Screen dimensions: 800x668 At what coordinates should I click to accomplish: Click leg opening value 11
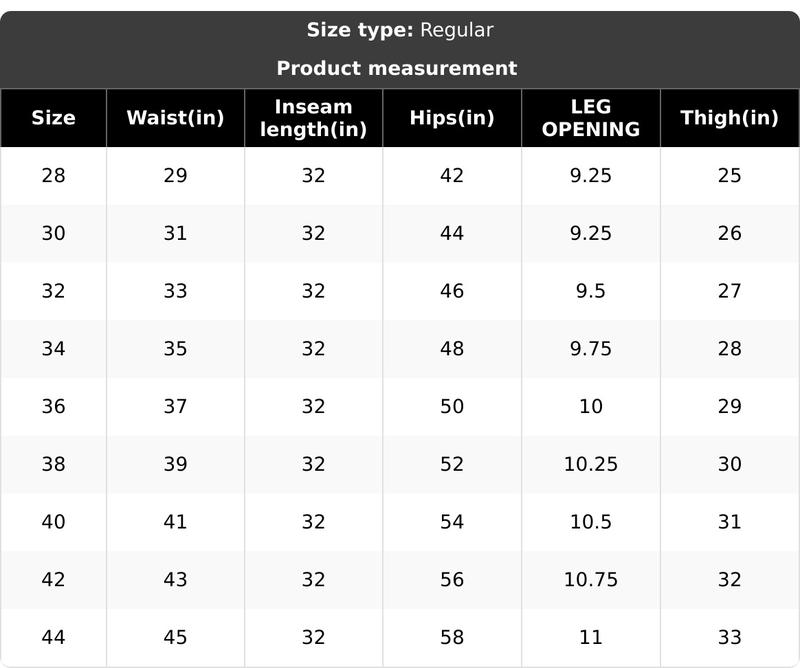click(x=590, y=637)
